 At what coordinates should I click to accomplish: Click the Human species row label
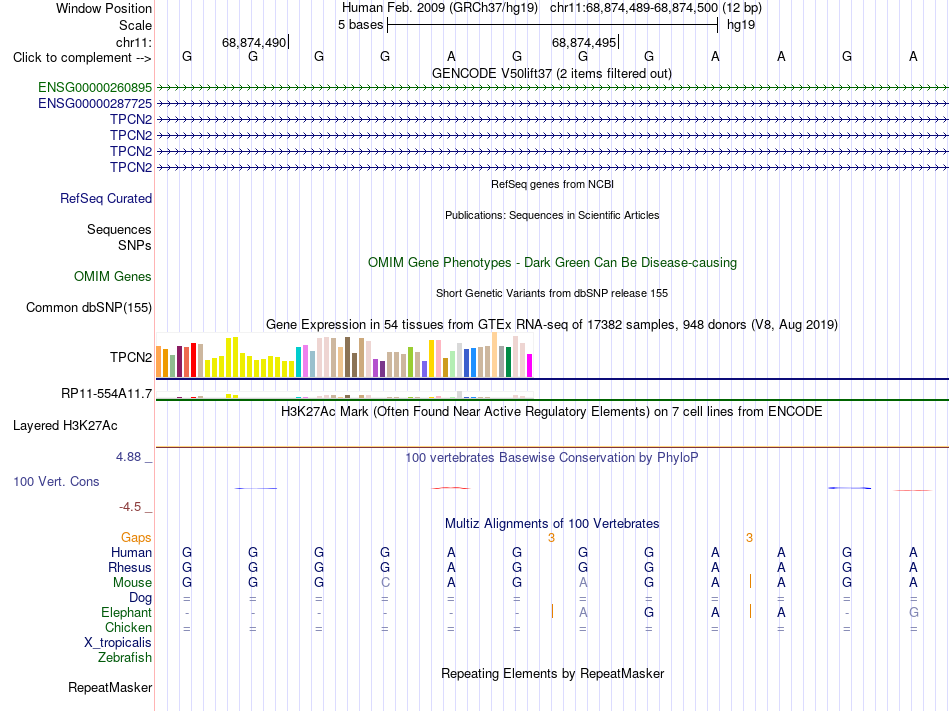pyautogui.click(x=131, y=552)
